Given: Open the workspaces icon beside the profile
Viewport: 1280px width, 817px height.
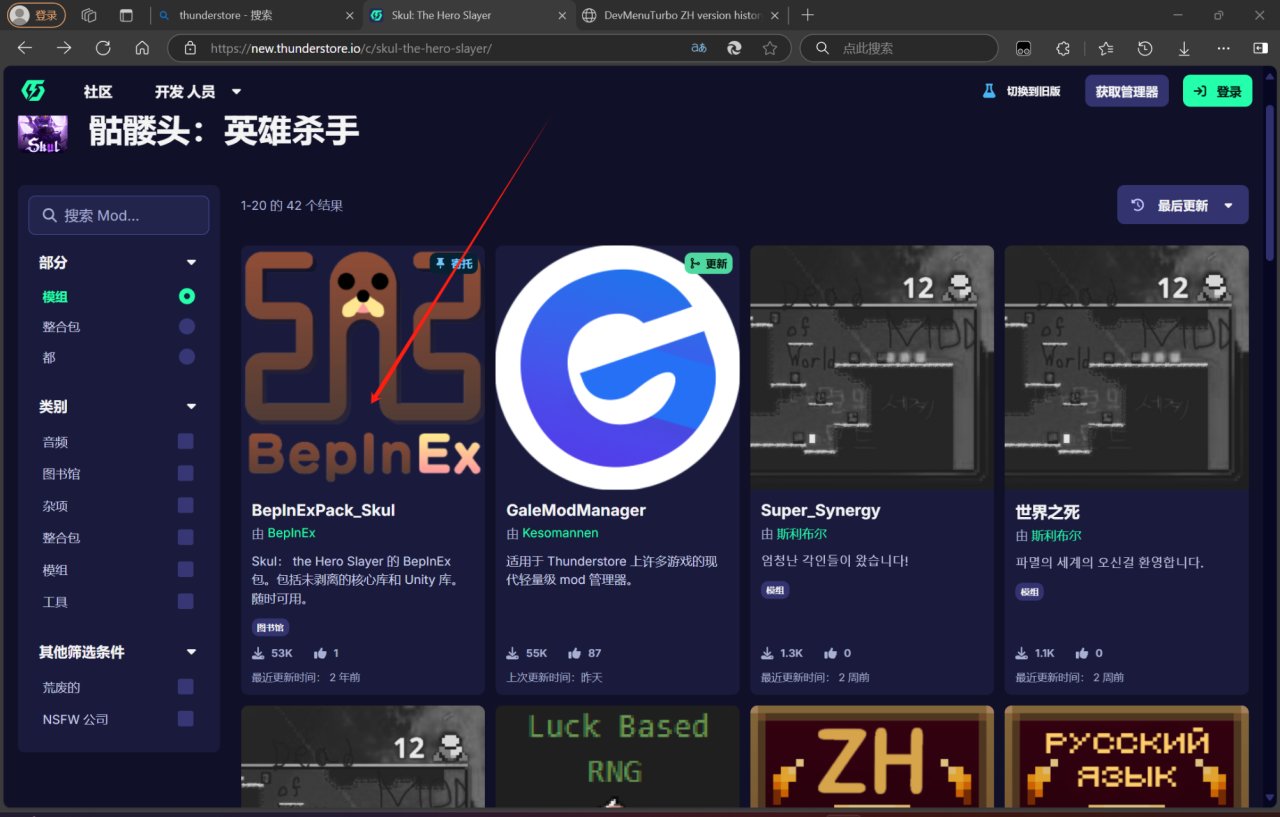Looking at the screenshot, I should [x=89, y=15].
